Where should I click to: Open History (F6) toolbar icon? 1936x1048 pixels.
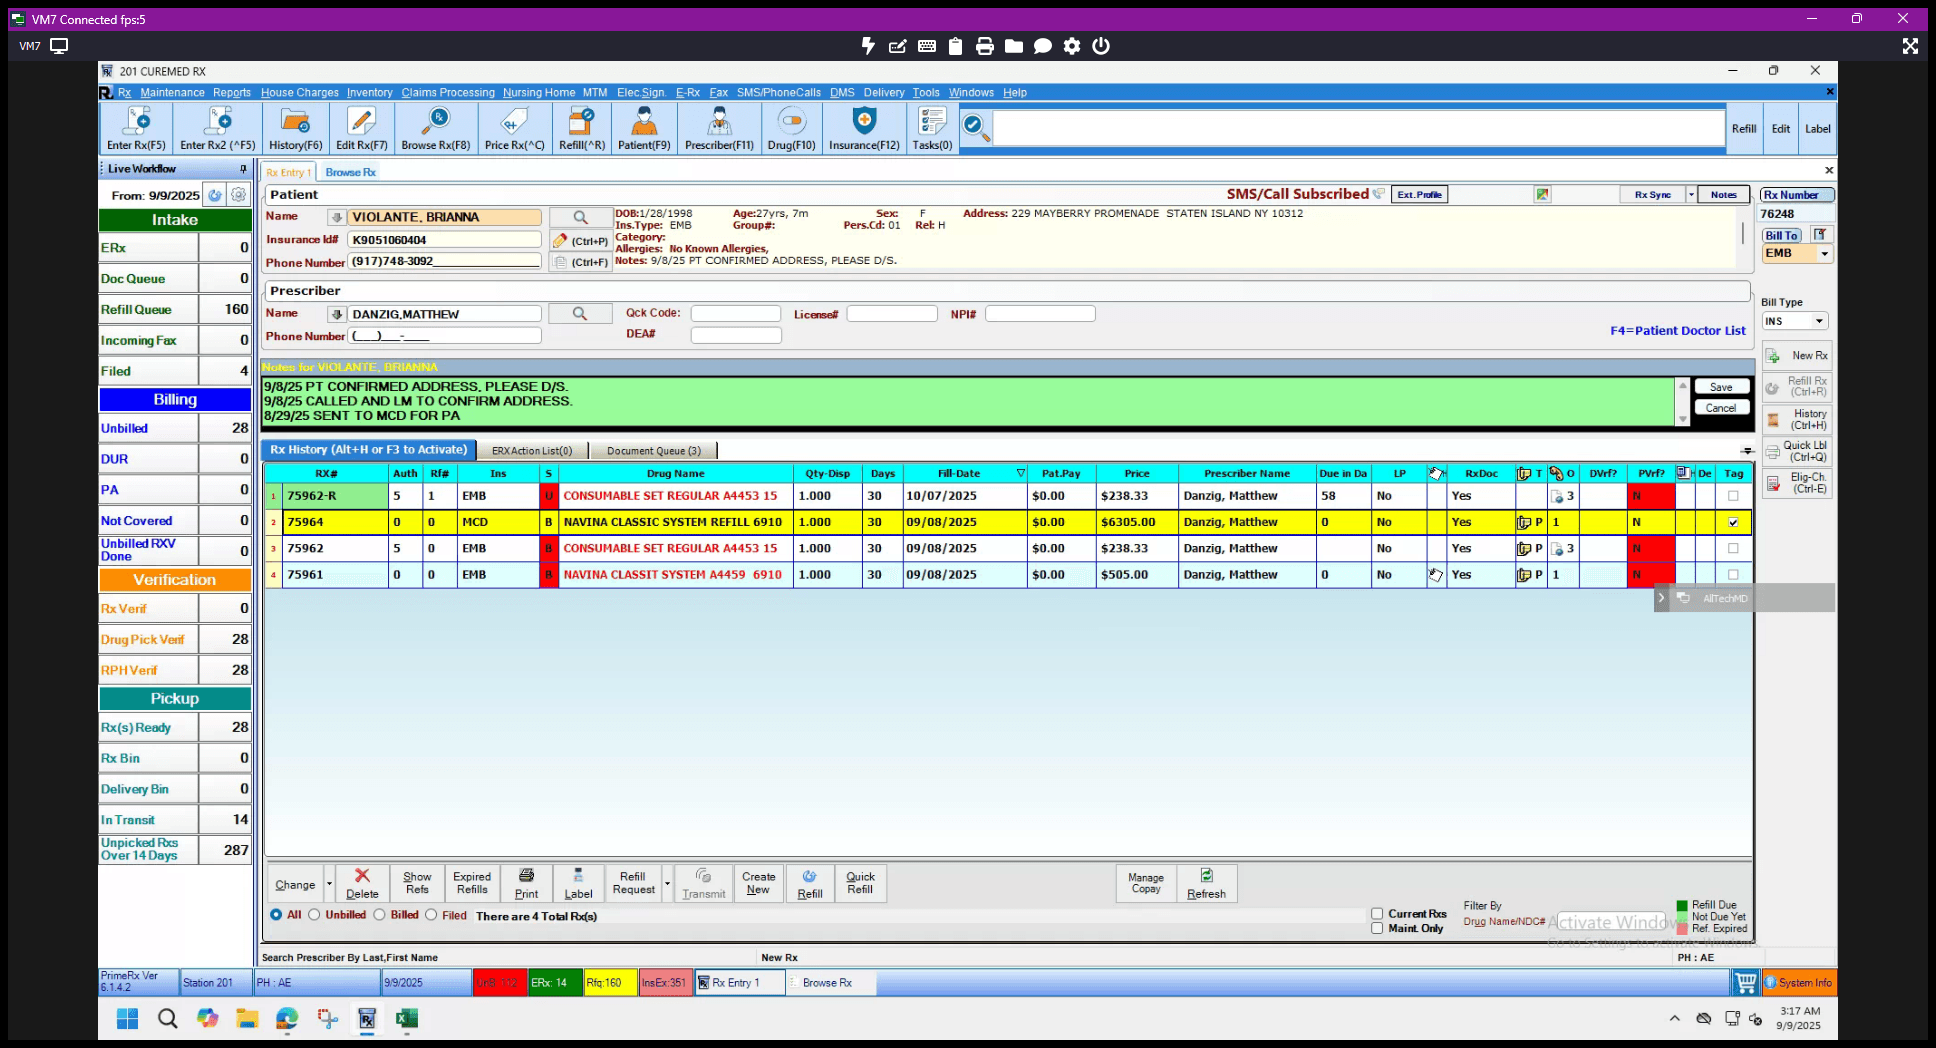(x=295, y=129)
